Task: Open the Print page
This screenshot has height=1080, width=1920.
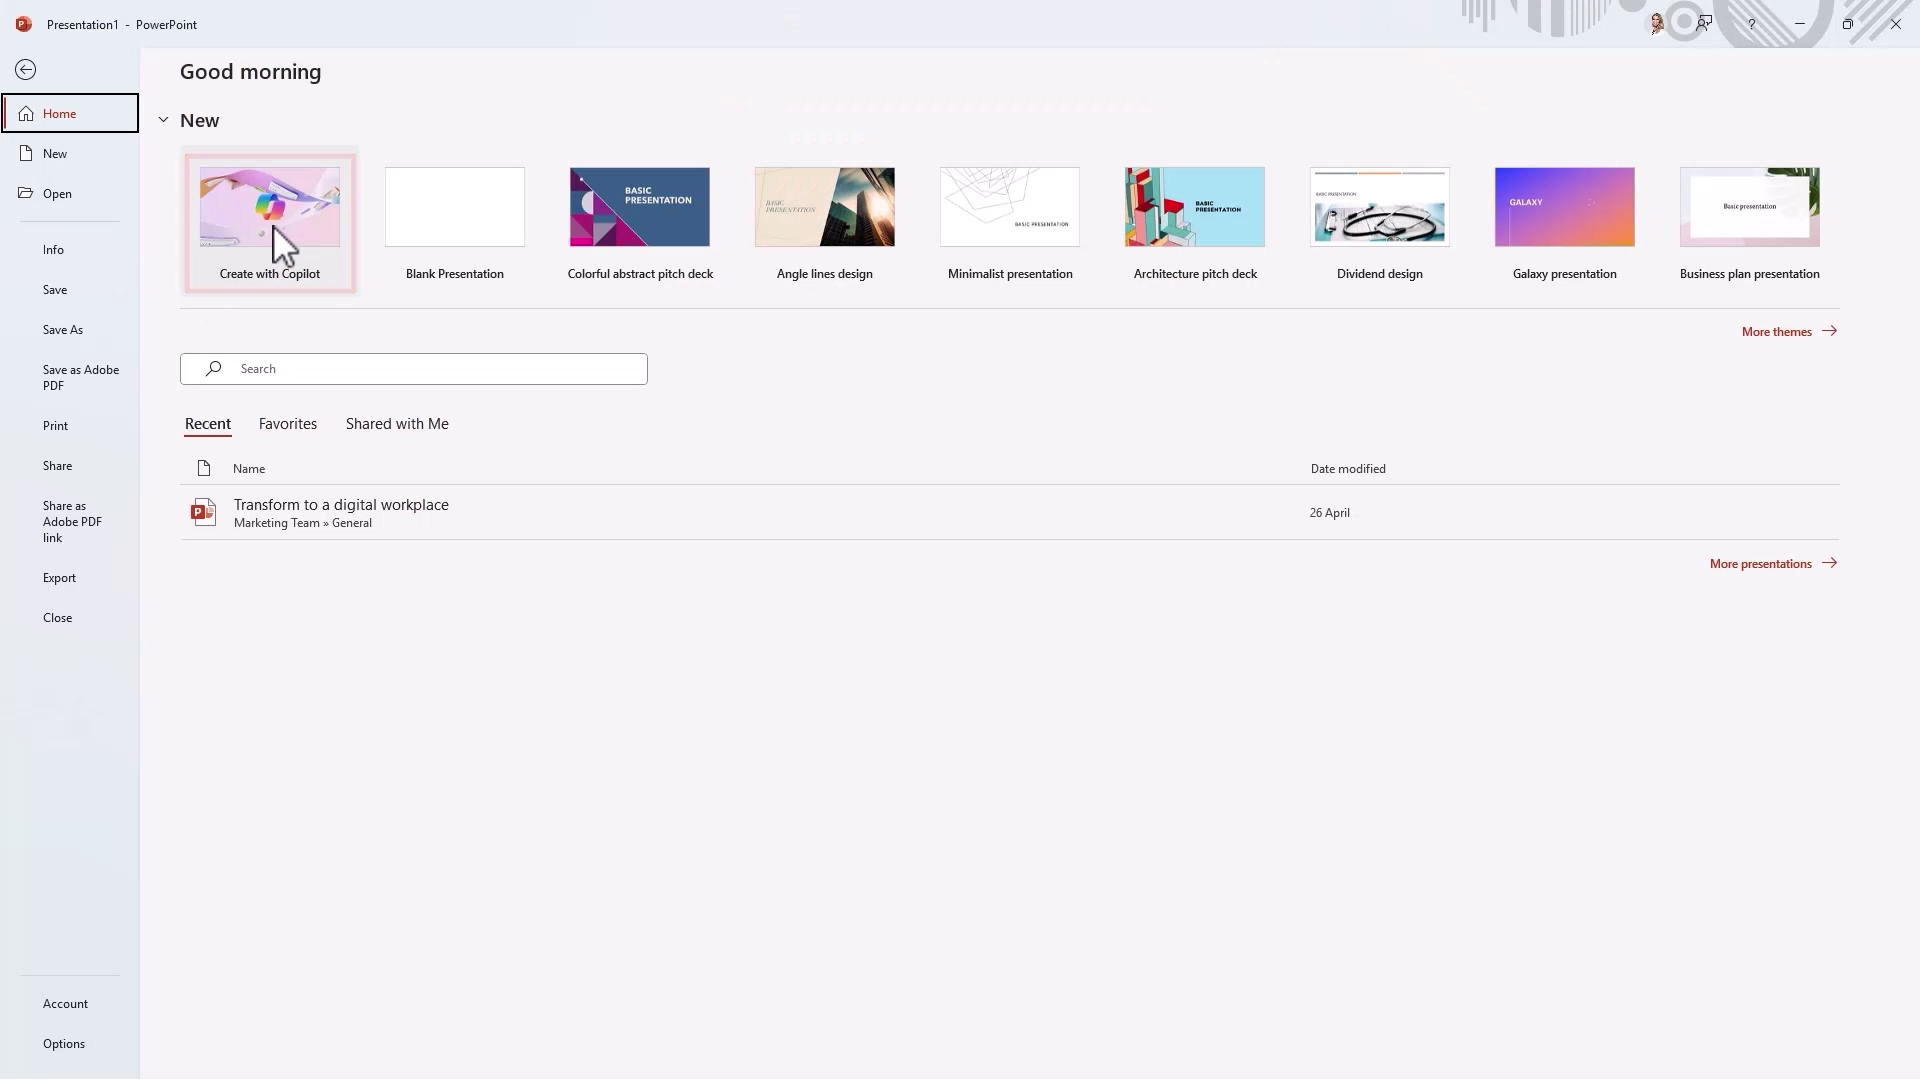Action: [x=56, y=426]
